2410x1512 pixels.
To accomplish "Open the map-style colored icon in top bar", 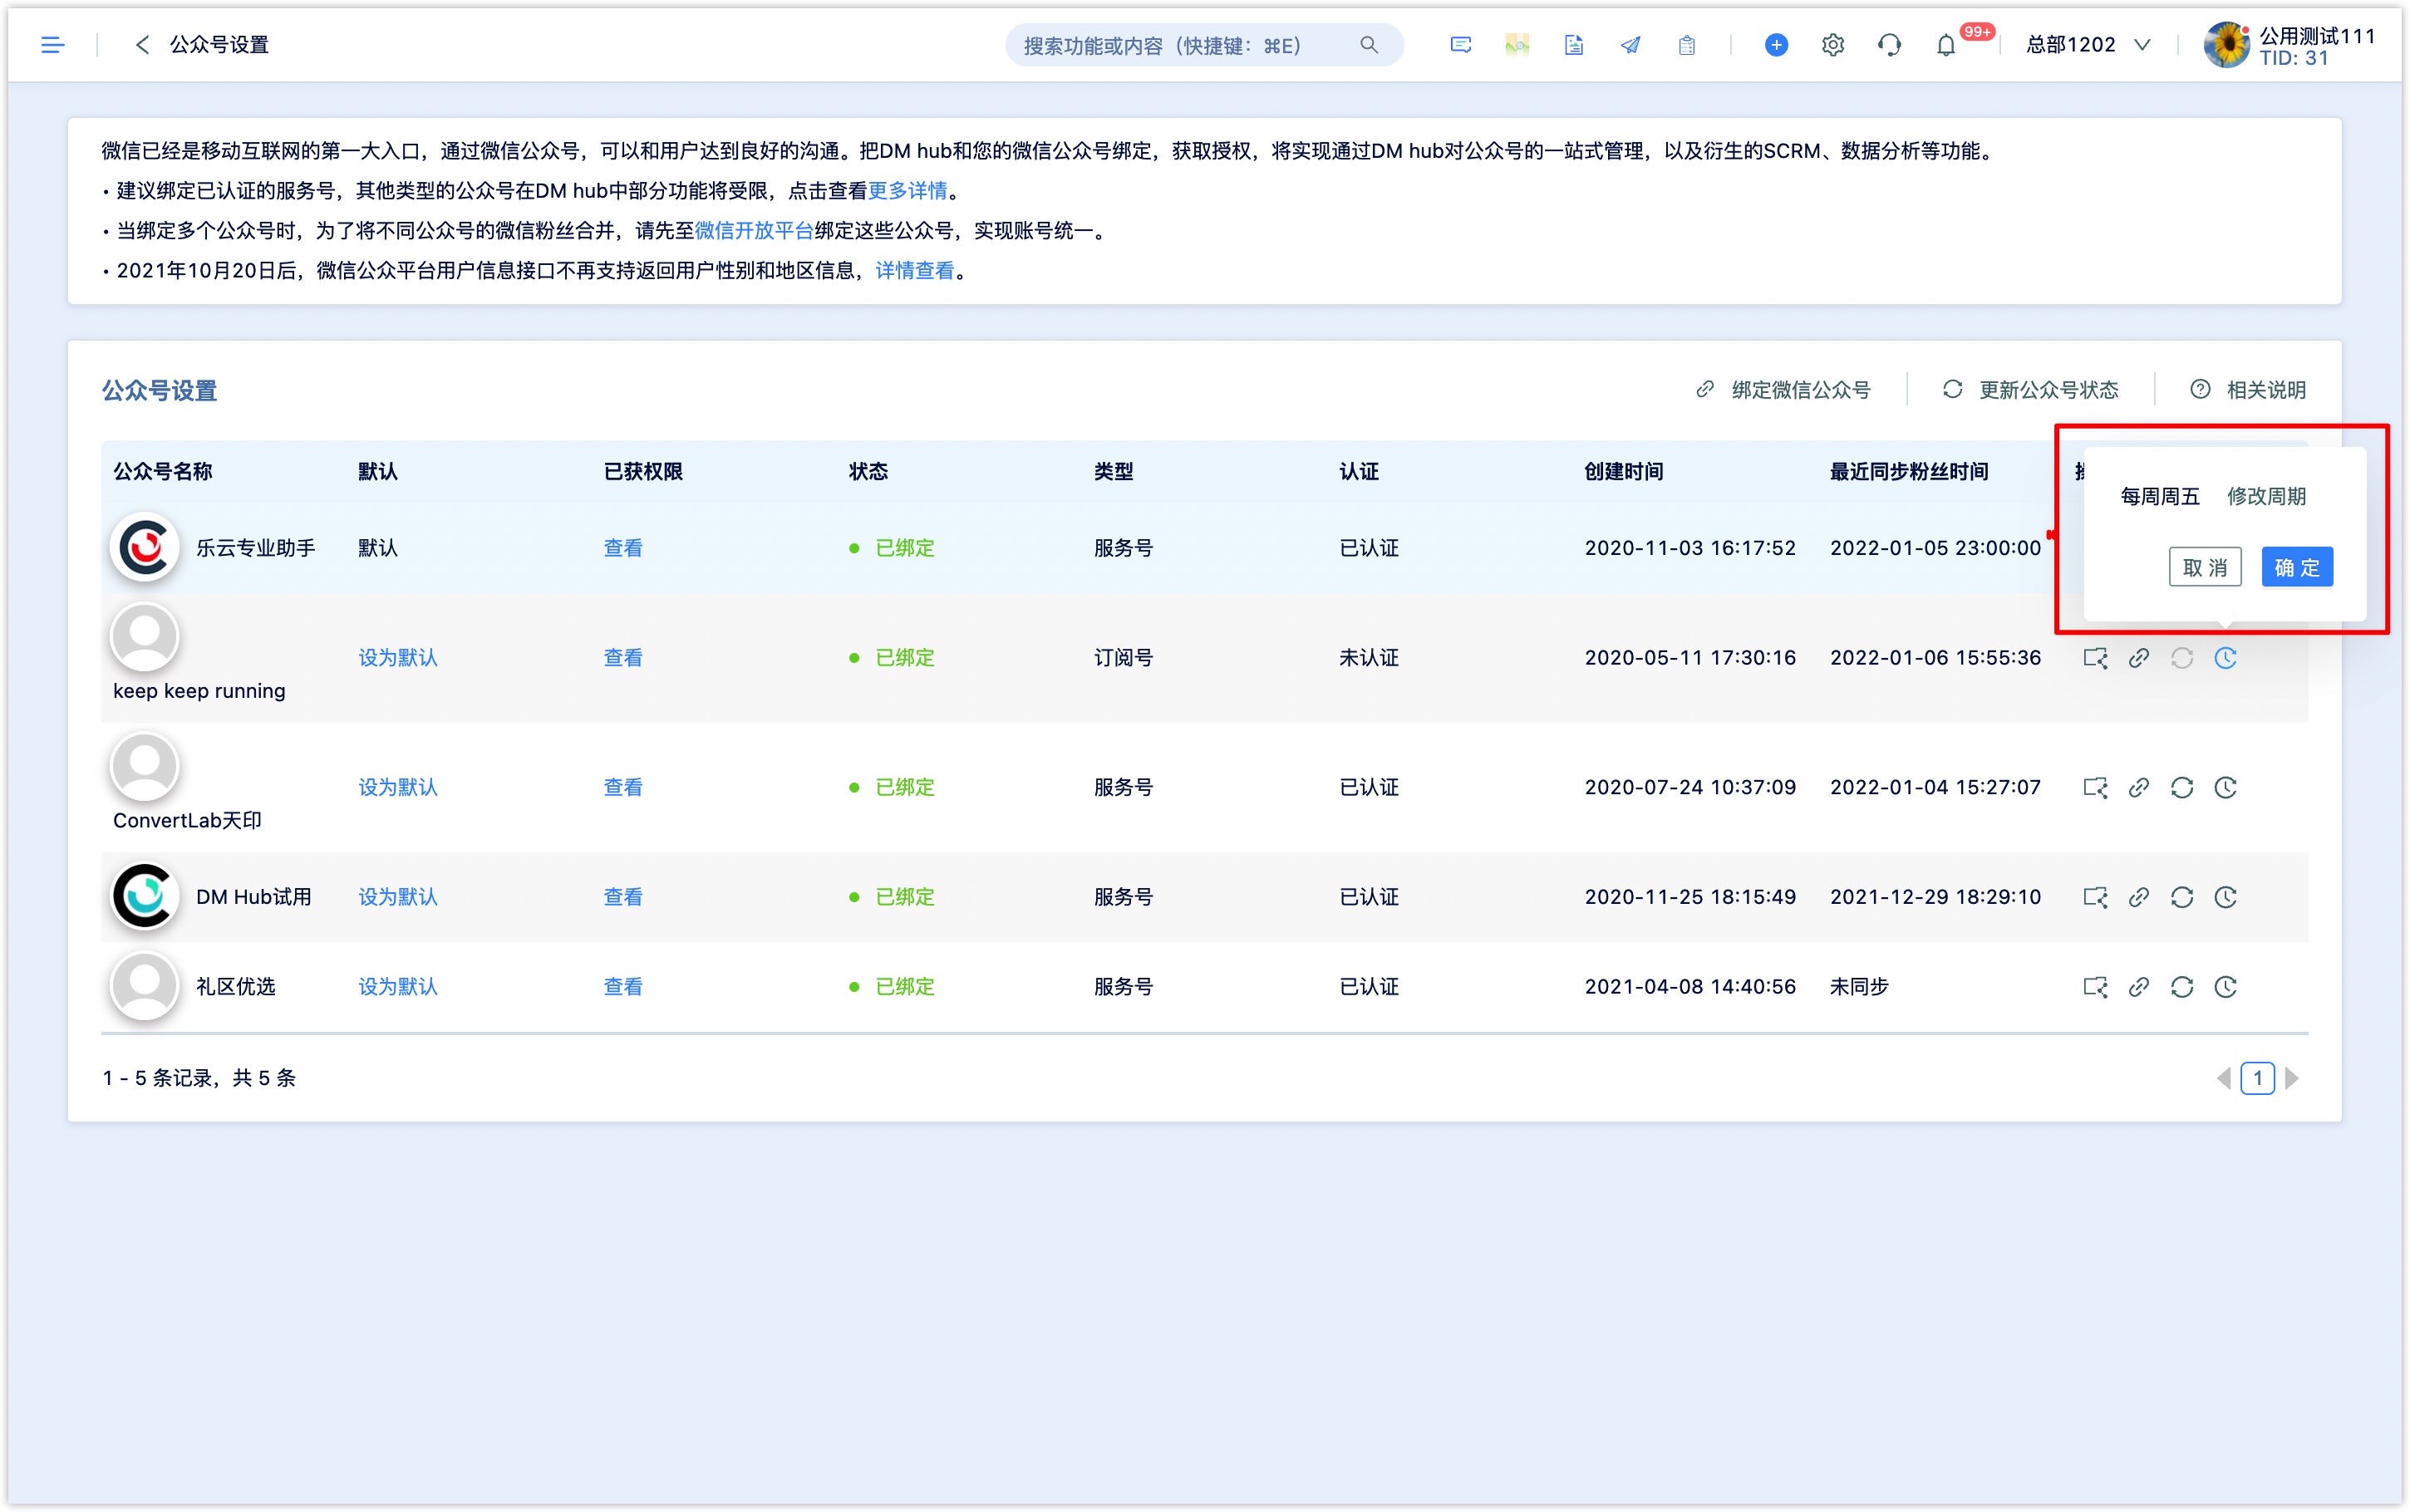I will (x=1517, y=45).
